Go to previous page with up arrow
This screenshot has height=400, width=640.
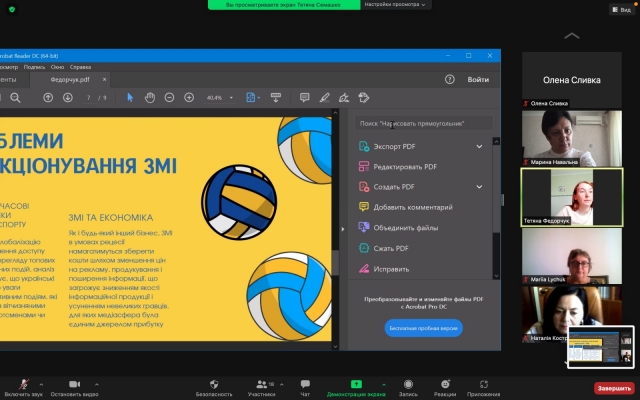click(x=48, y=97)
